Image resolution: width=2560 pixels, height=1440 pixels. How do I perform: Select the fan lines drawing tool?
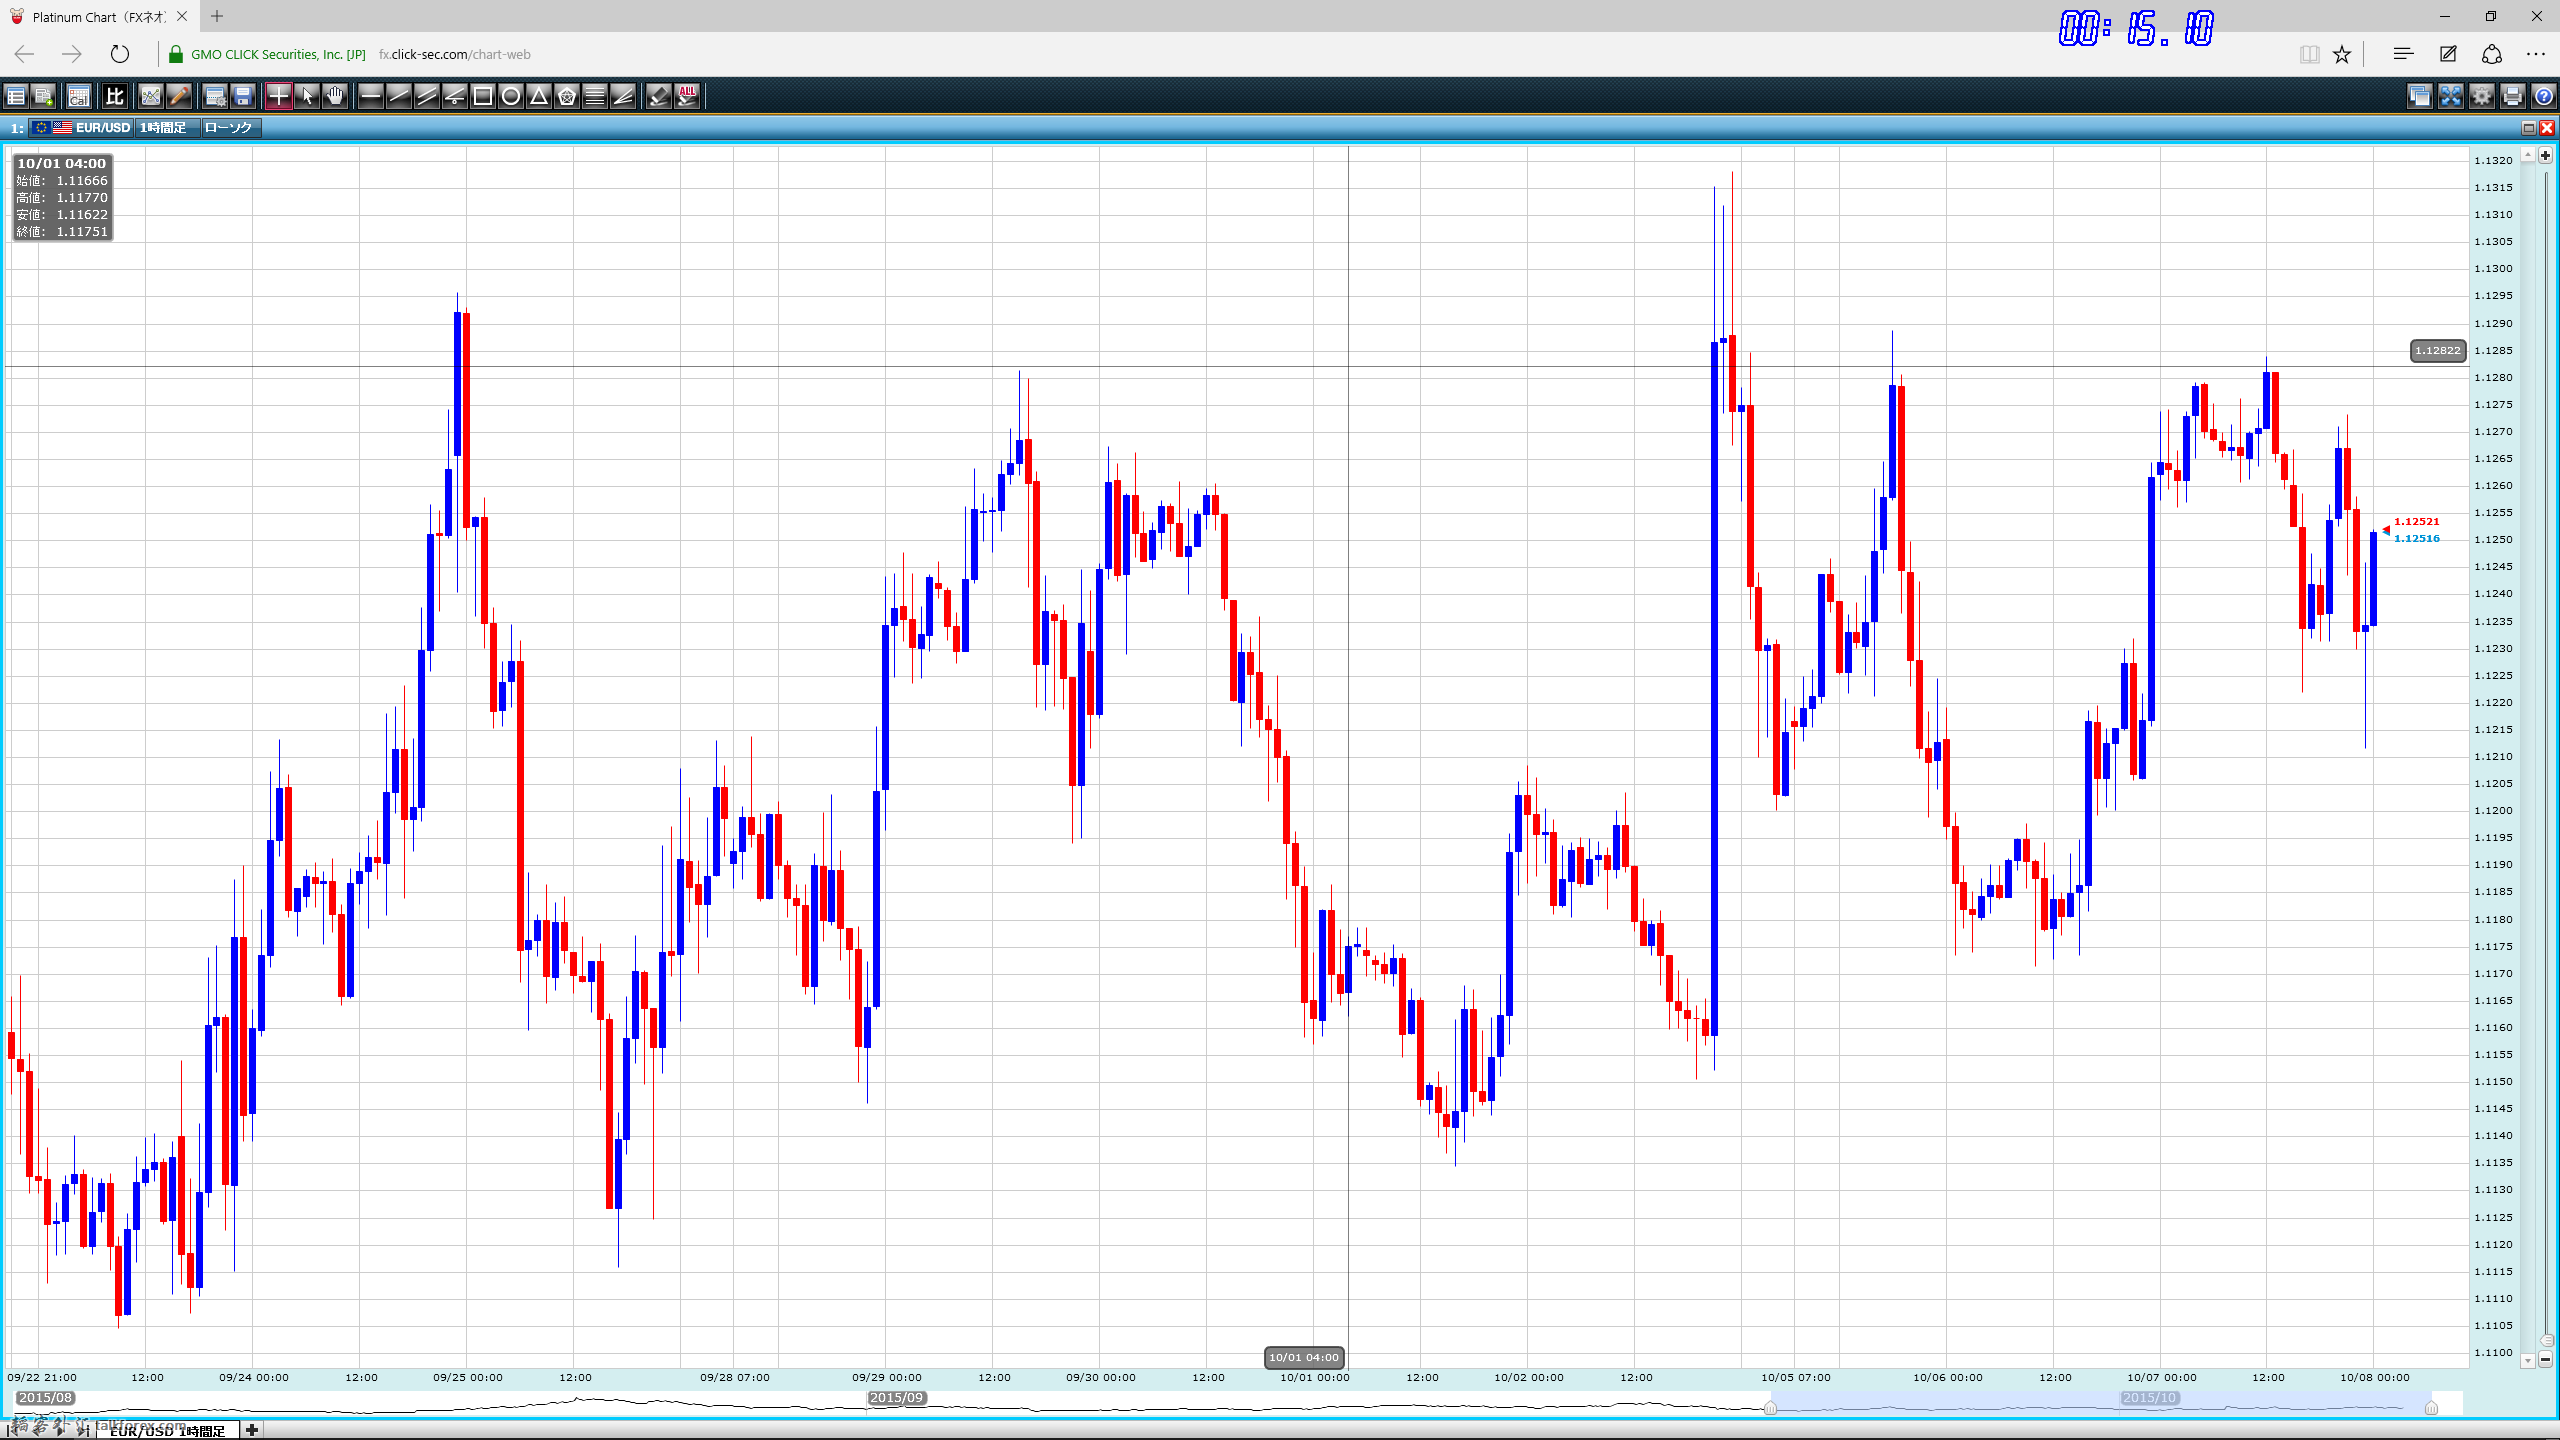tap(623, 96)
